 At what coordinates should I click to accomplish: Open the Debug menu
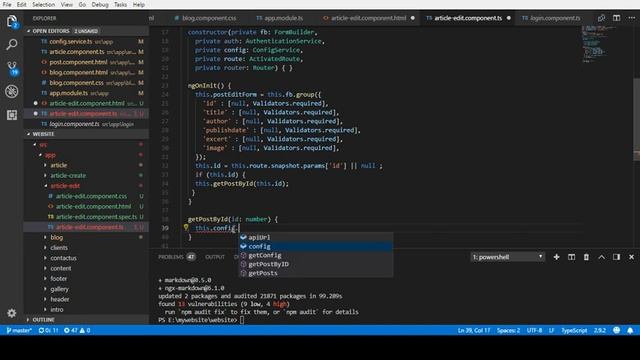[100, 4]
